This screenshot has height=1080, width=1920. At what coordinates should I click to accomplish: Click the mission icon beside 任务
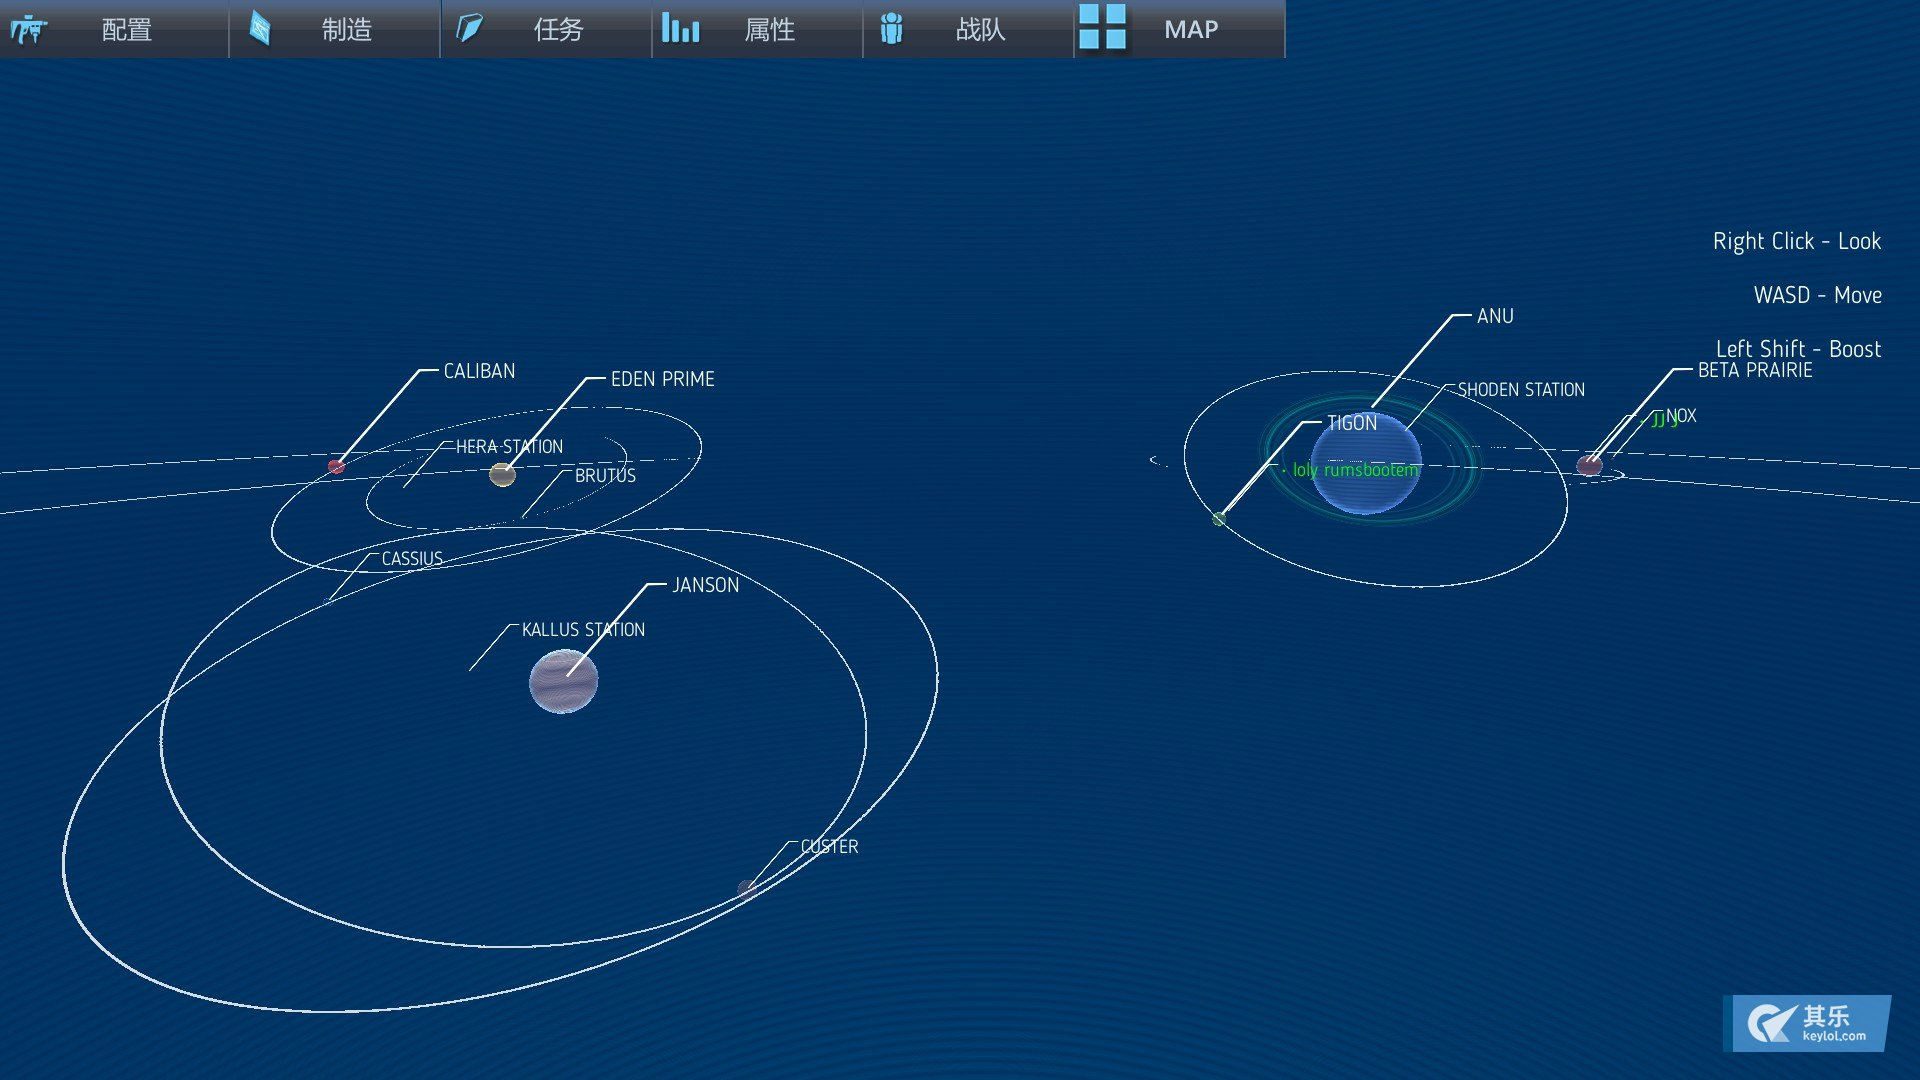(470, 29)
